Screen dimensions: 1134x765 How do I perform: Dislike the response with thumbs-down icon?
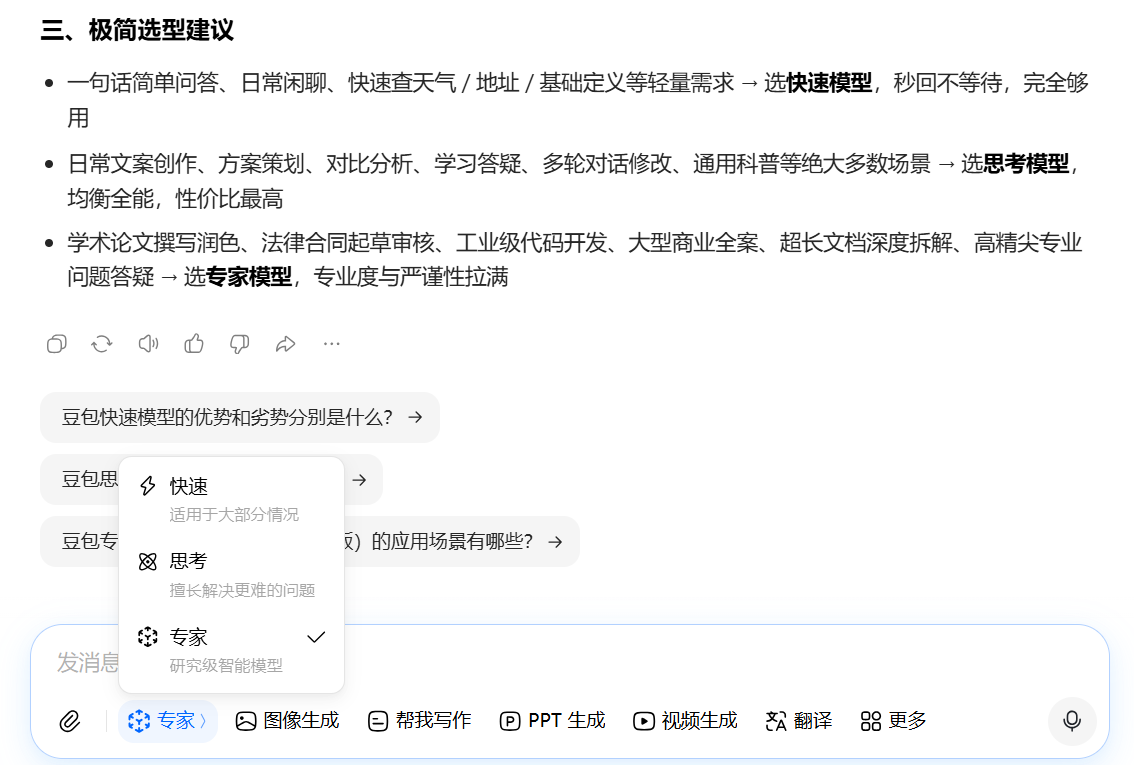[x=239, y=344]
